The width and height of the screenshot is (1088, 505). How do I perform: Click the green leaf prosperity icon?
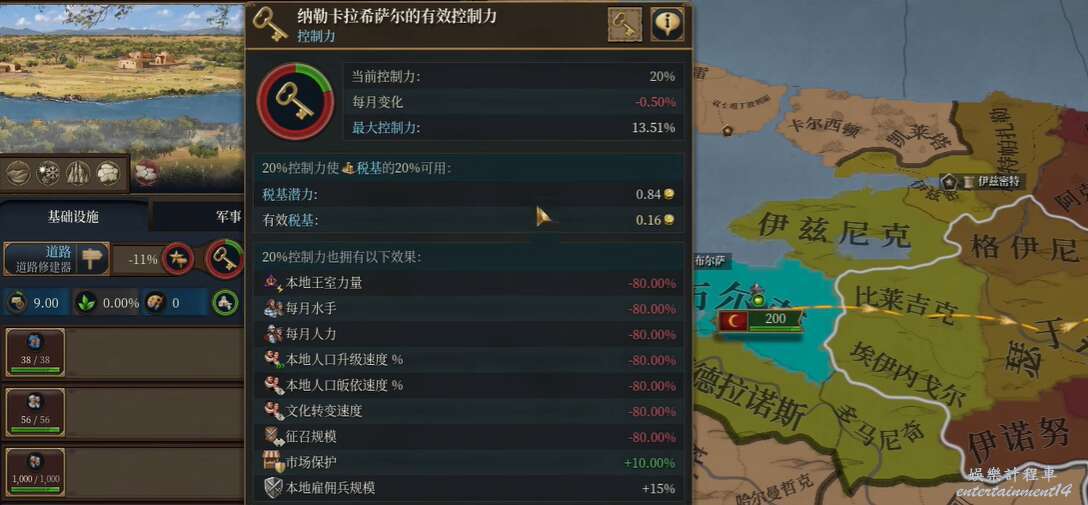(x=85, y=303)
